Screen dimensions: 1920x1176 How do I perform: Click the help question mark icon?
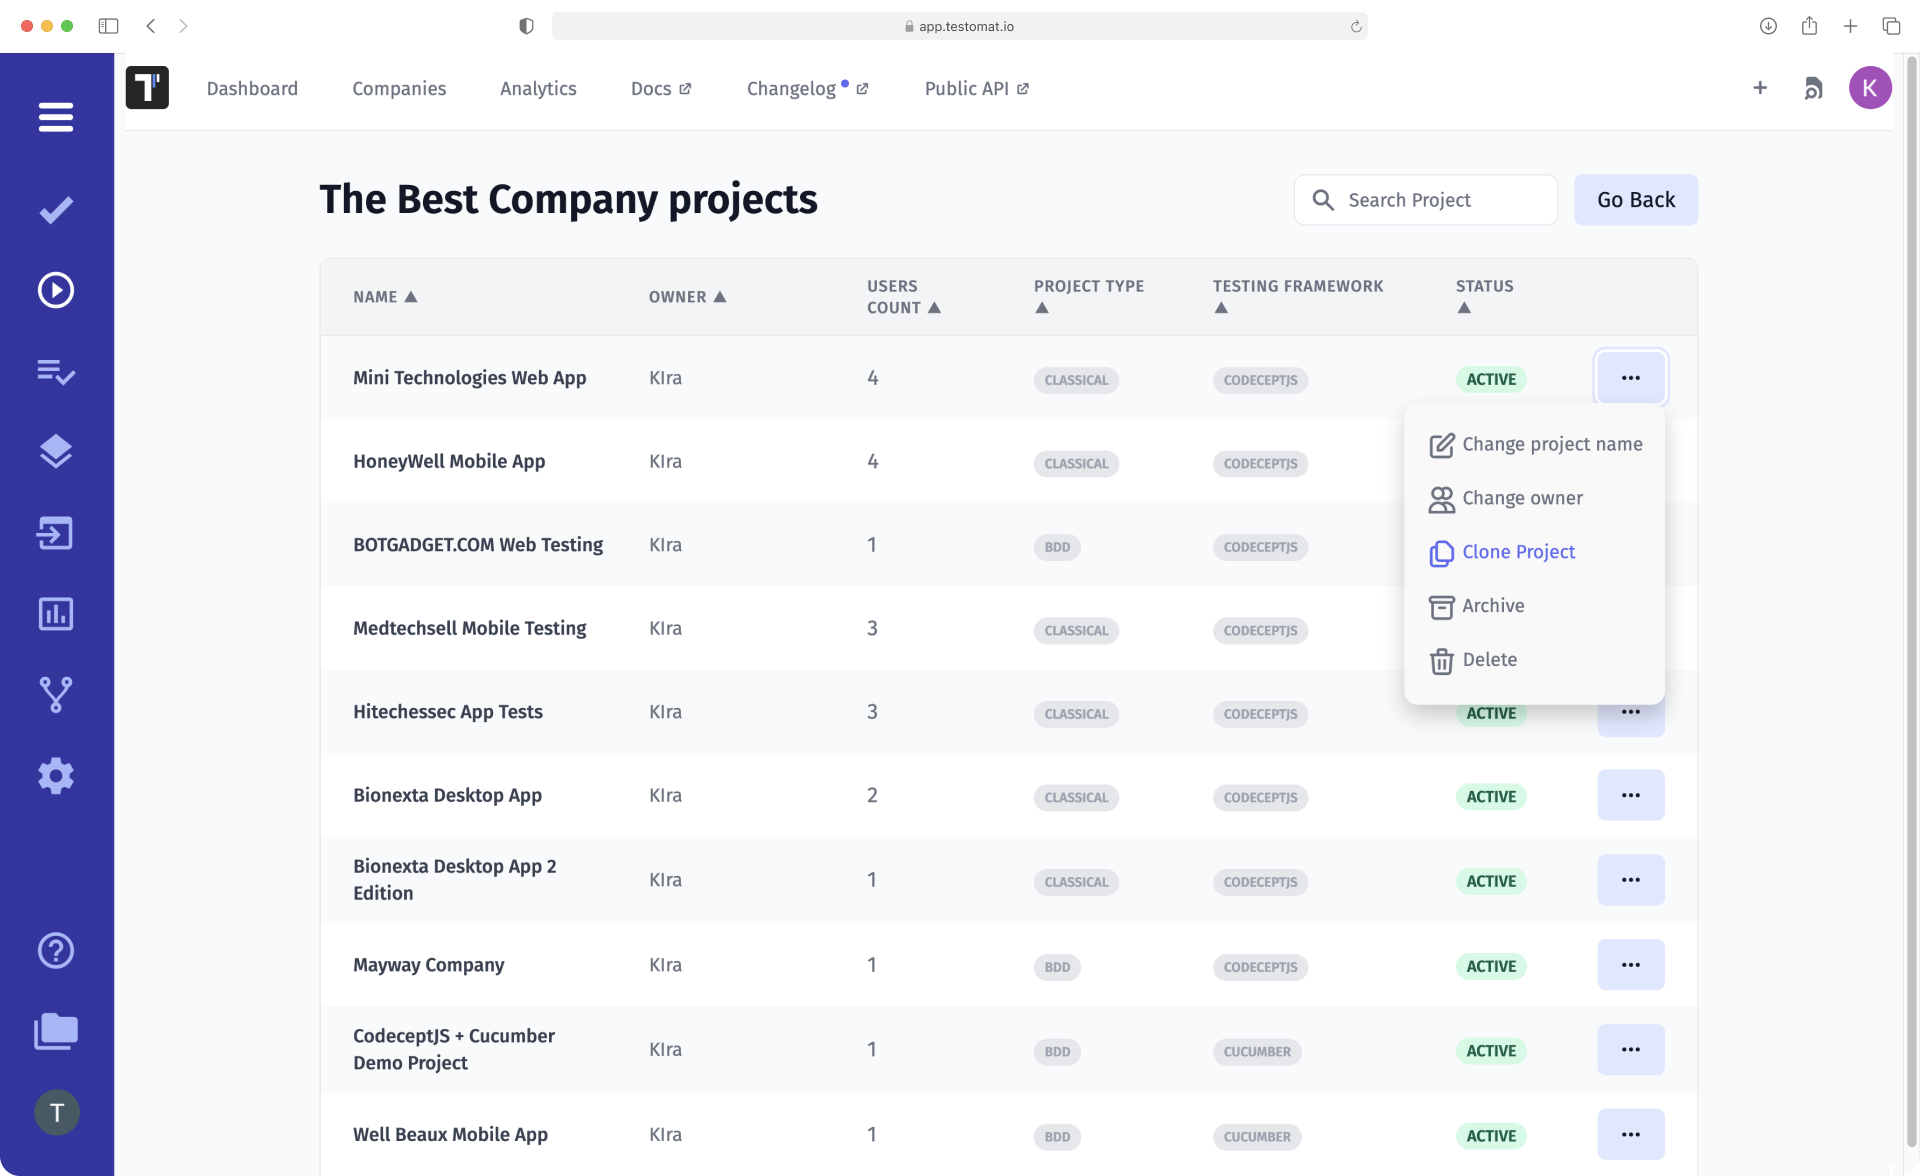coord(56,951)
